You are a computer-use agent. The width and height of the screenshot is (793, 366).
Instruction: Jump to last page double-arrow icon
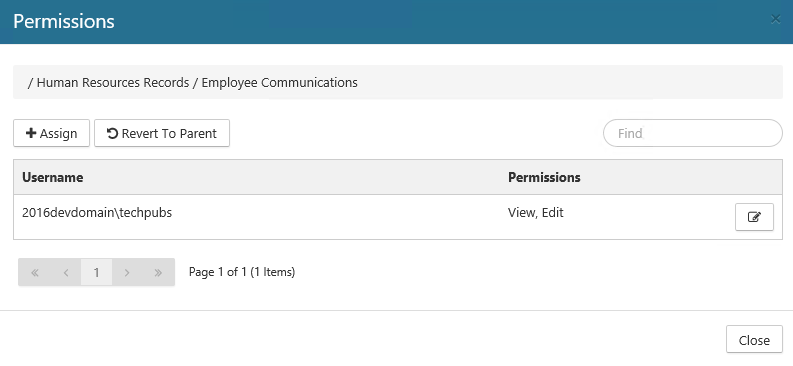tap(158, 272)
